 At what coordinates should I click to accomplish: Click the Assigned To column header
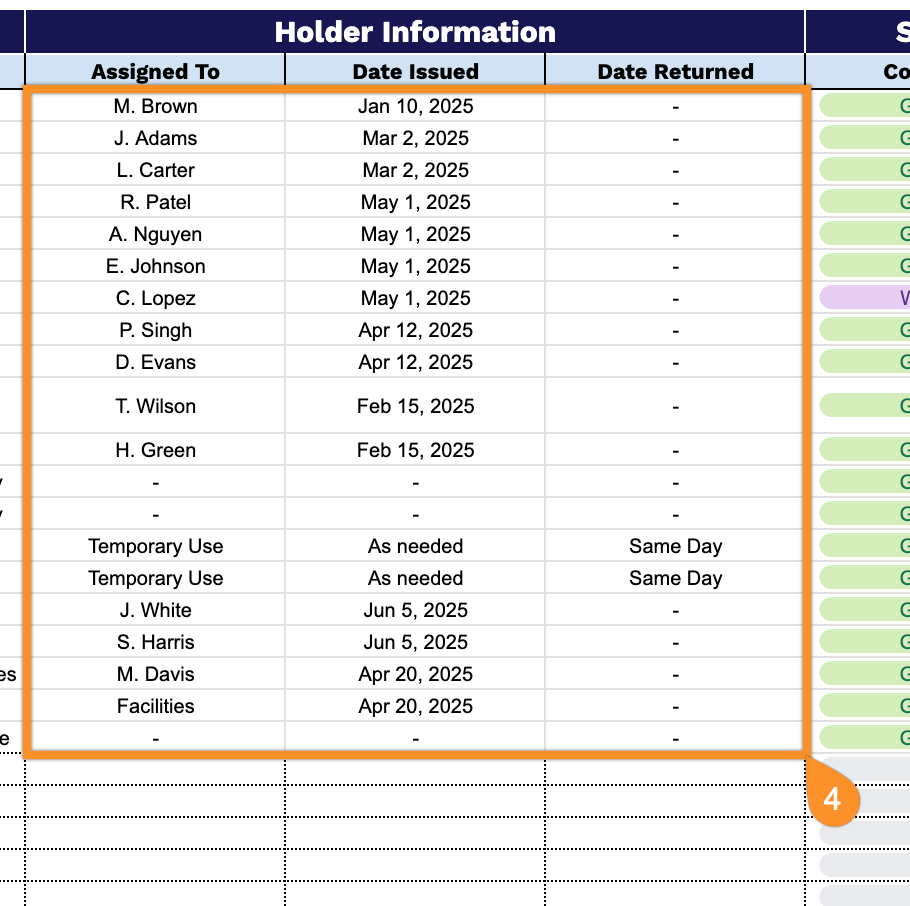[155, 72]
